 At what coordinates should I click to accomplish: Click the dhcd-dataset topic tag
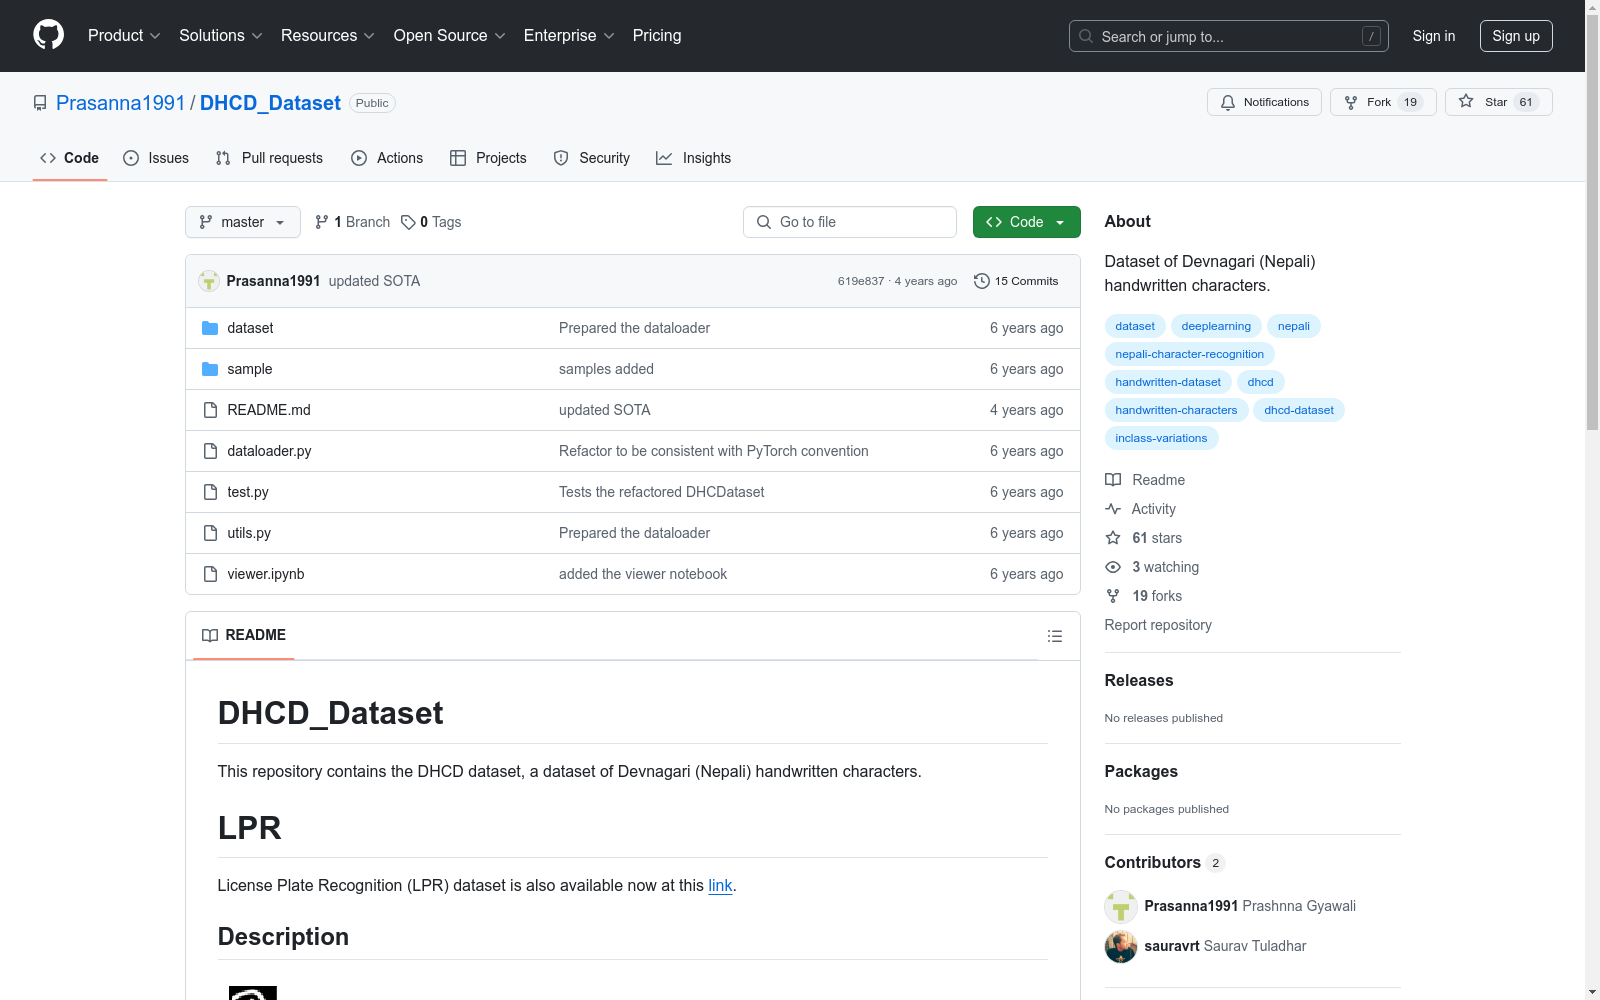pos(1299,410)
